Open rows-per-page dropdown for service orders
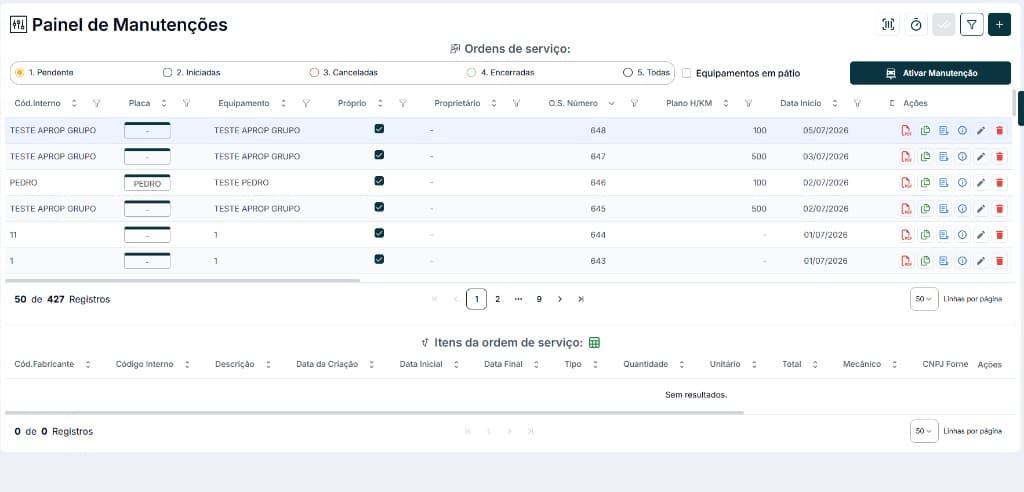 [x=923, y=299]
